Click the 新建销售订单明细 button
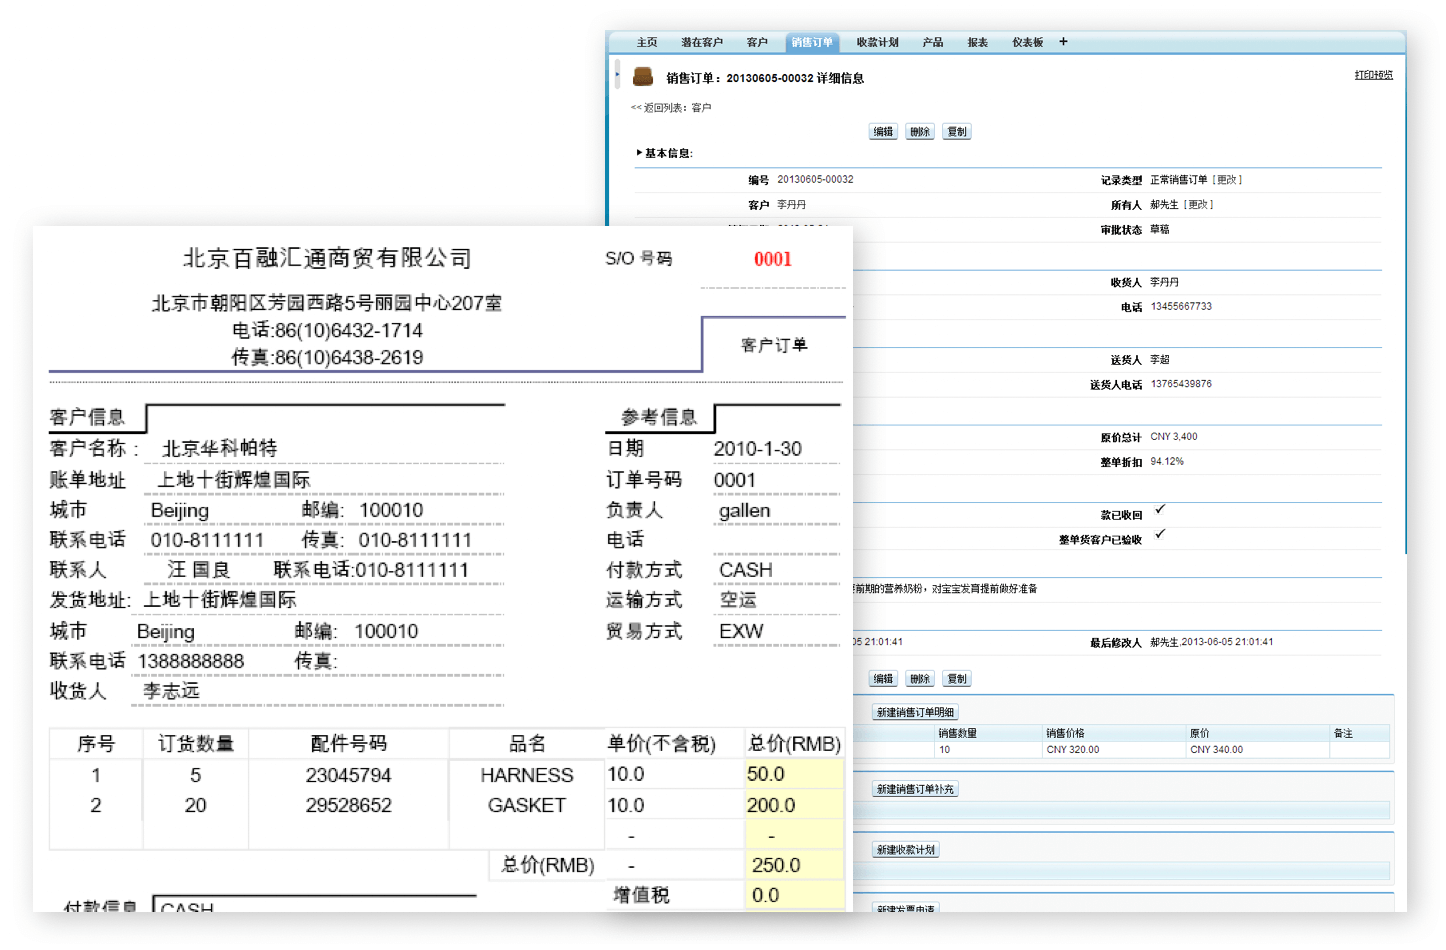Image resolution: width=1446 pixels, height=950 pixels. (915, 712)
